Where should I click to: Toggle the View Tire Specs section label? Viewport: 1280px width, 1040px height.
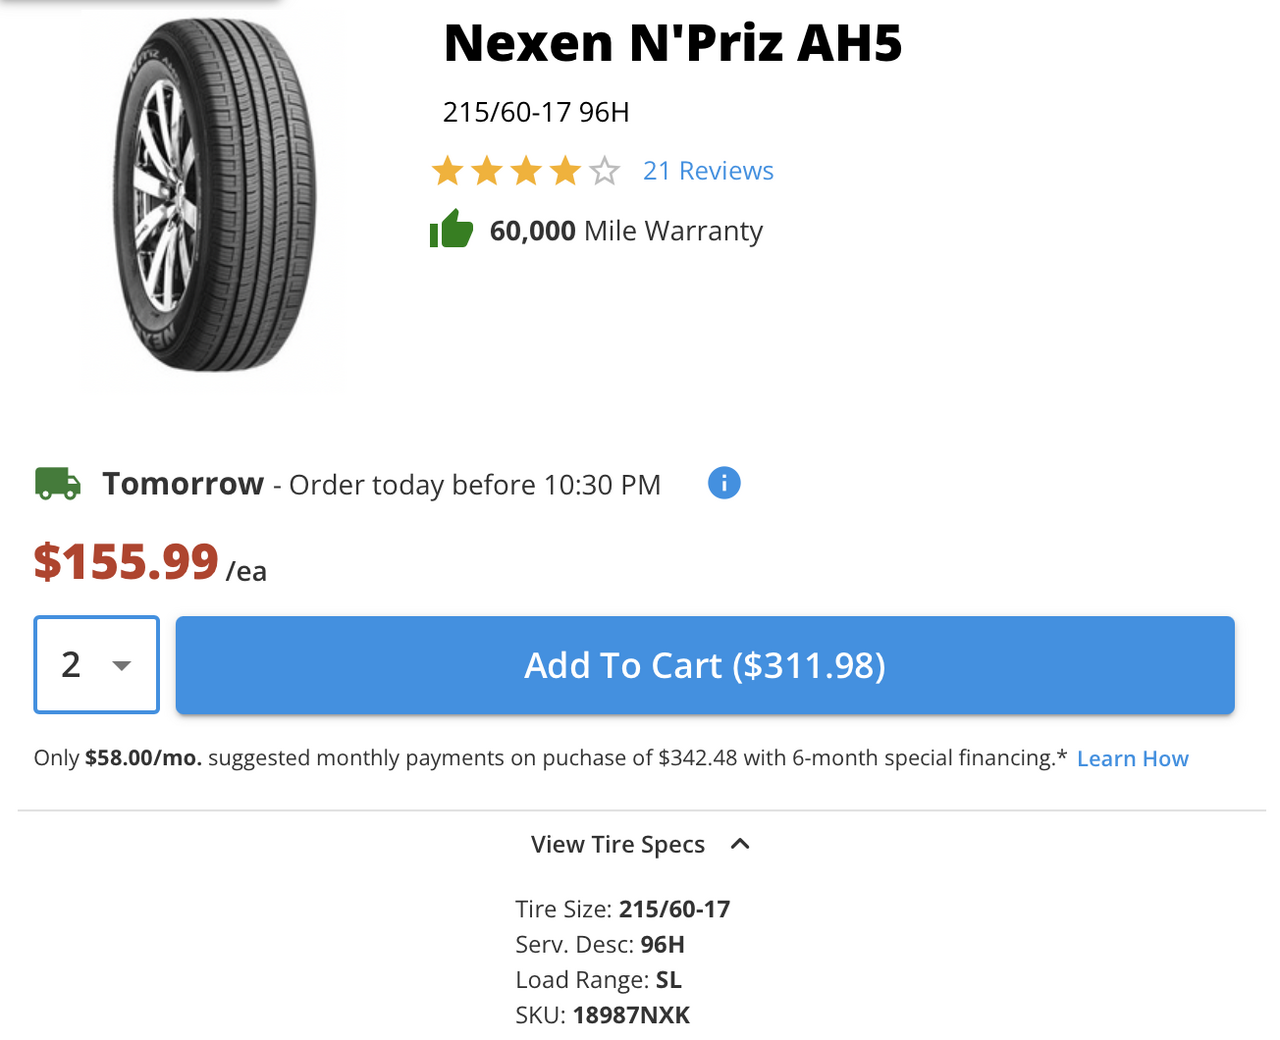tap(618, 845)
